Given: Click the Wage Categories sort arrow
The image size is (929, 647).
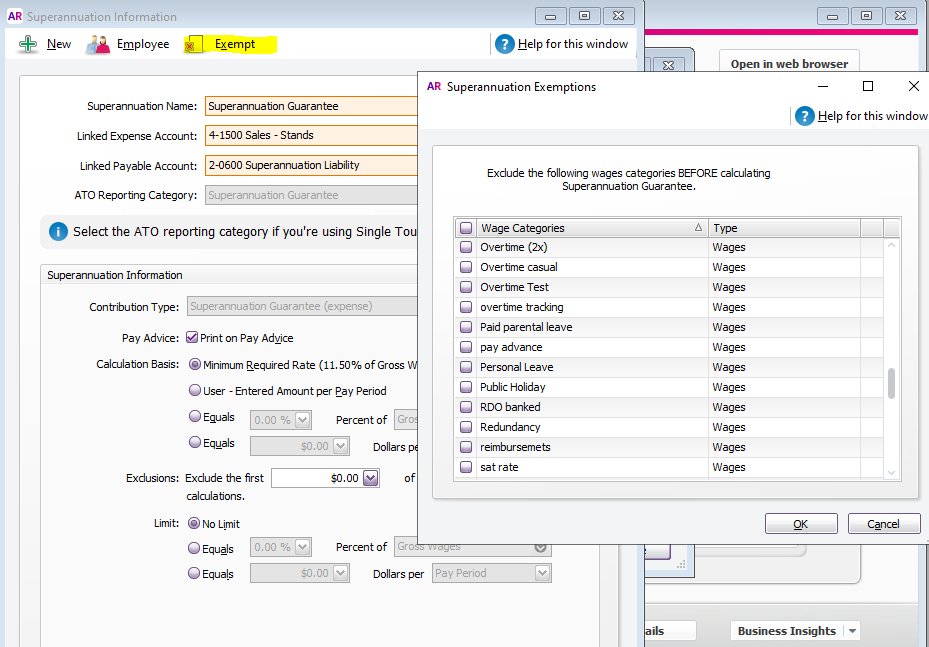Looking at the screenshot, I should pos(698,228).
